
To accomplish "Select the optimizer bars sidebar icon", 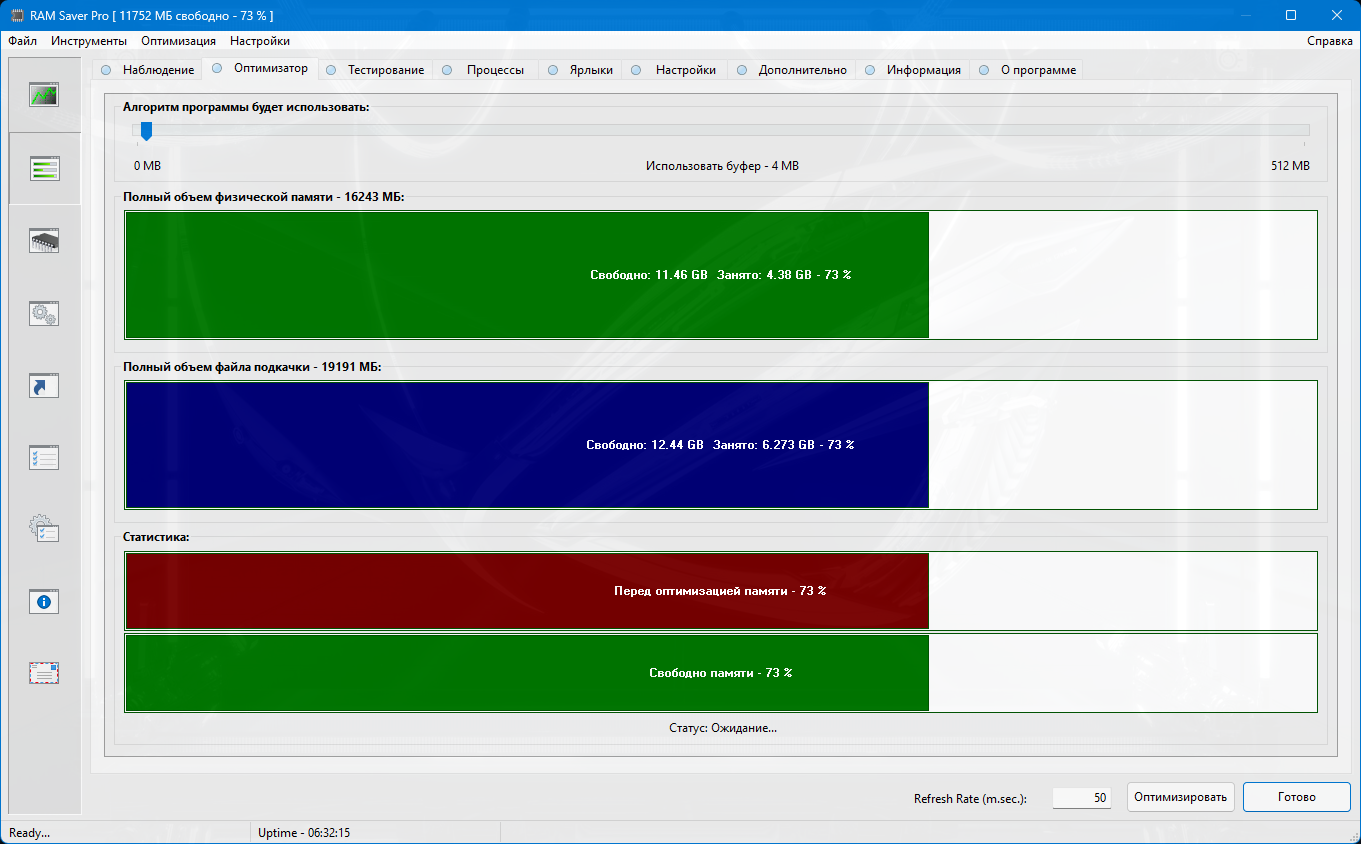I will [x=44, y=168].
